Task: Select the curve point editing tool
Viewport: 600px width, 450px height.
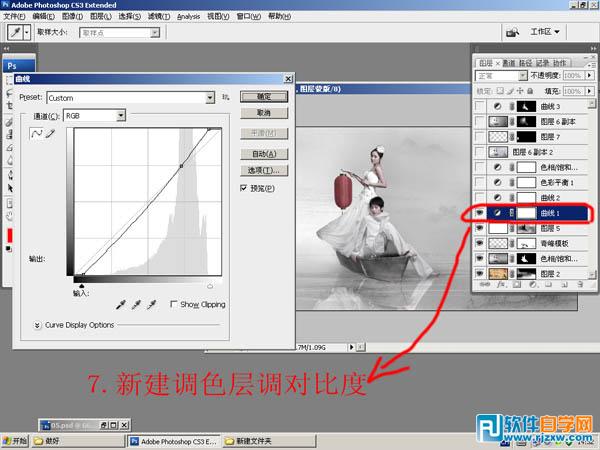Action: 37,134
